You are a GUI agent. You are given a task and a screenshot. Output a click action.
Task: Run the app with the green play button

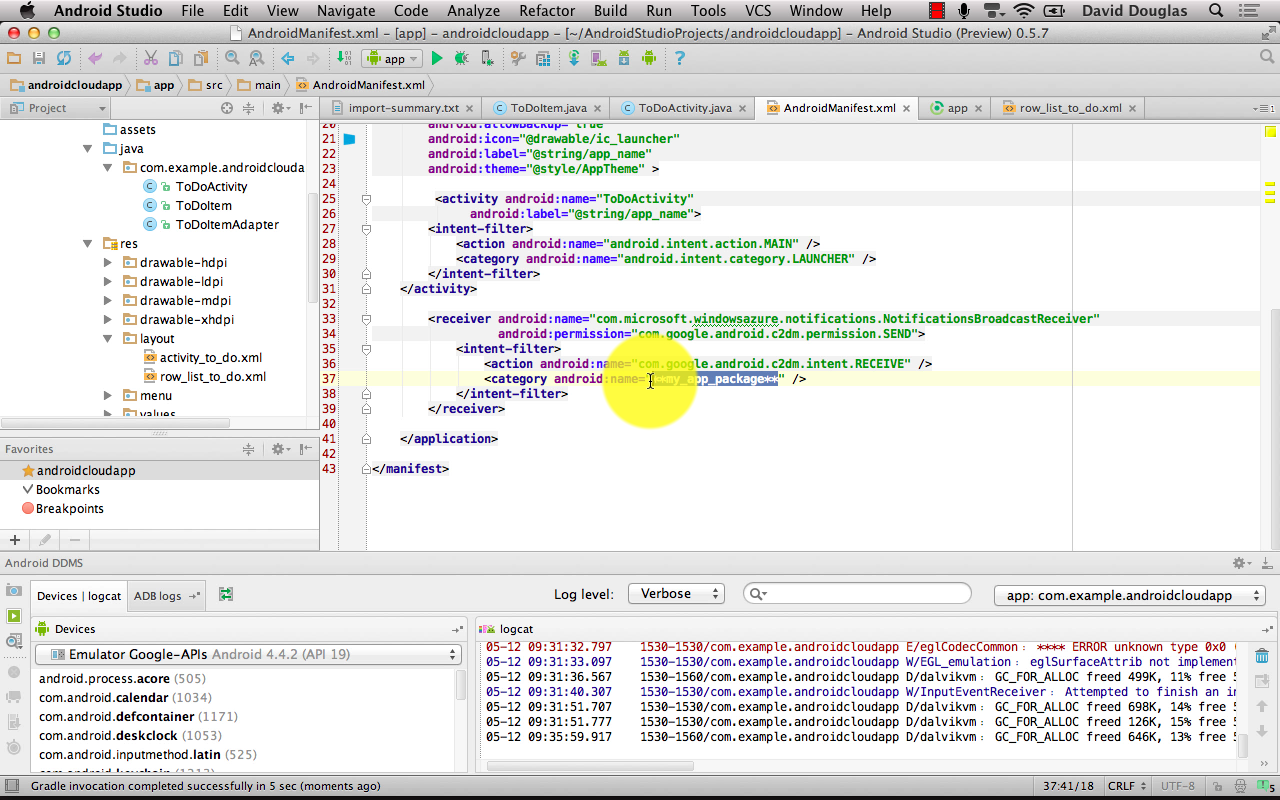[437, 59]
